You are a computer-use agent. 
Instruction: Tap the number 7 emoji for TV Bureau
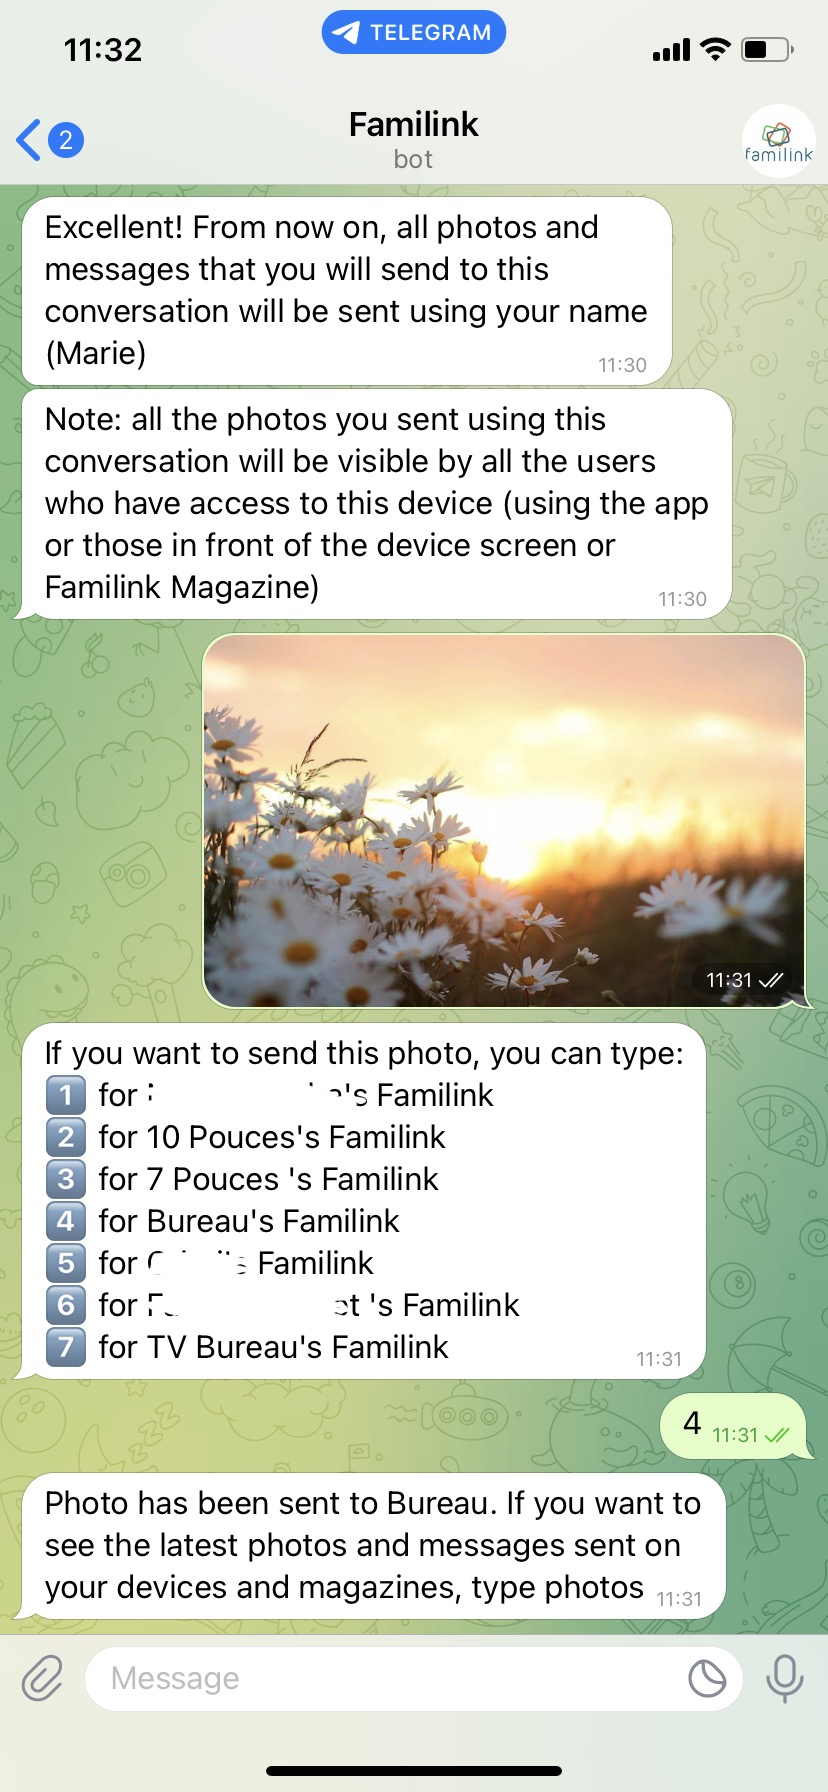click(x=66, y=1347)
